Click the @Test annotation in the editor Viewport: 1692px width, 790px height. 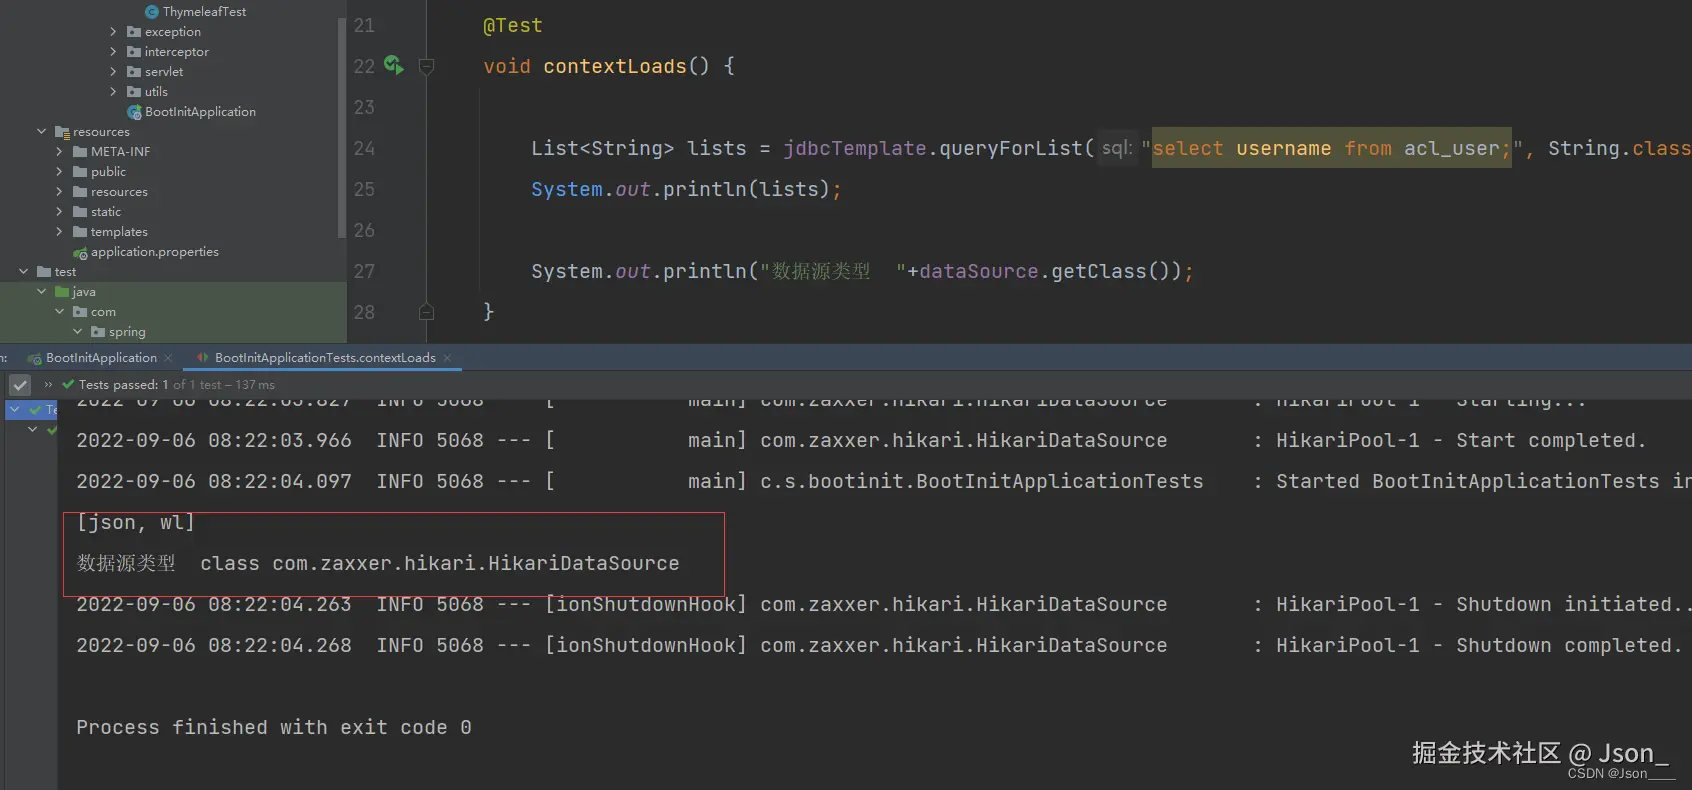pyautogui.click(x=512, y=26)
